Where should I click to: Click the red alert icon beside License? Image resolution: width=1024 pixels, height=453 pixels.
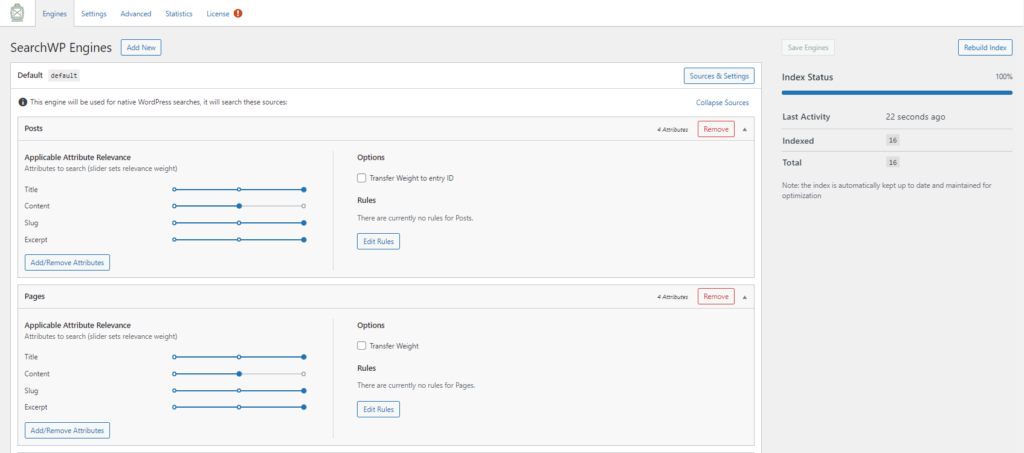coord(238,14)
